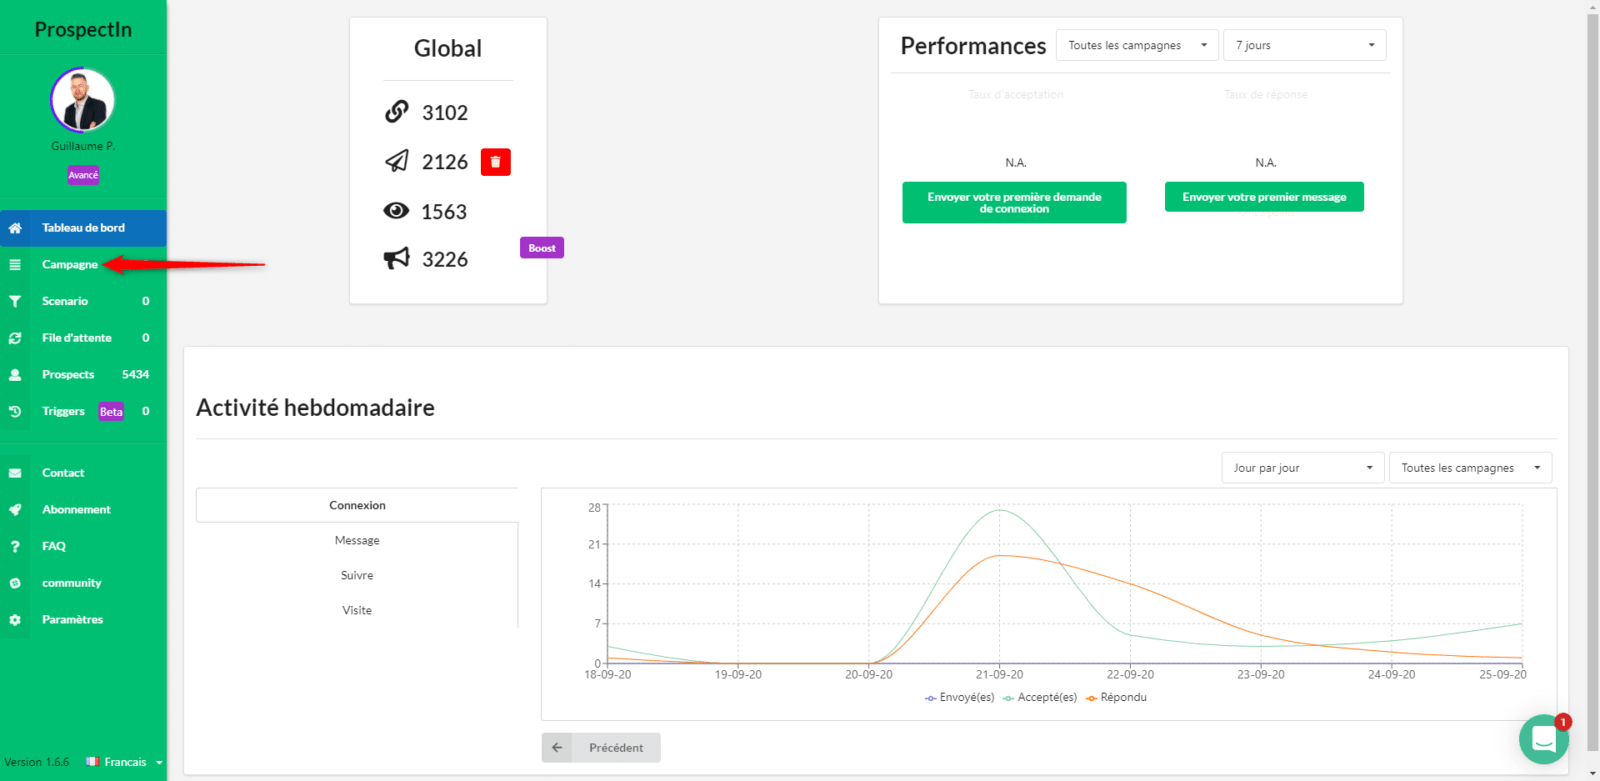The height and width of the screenshot is (781, 1600).
Task: Click the funnel icon beside Scenario
Action: tap(15, 301)
